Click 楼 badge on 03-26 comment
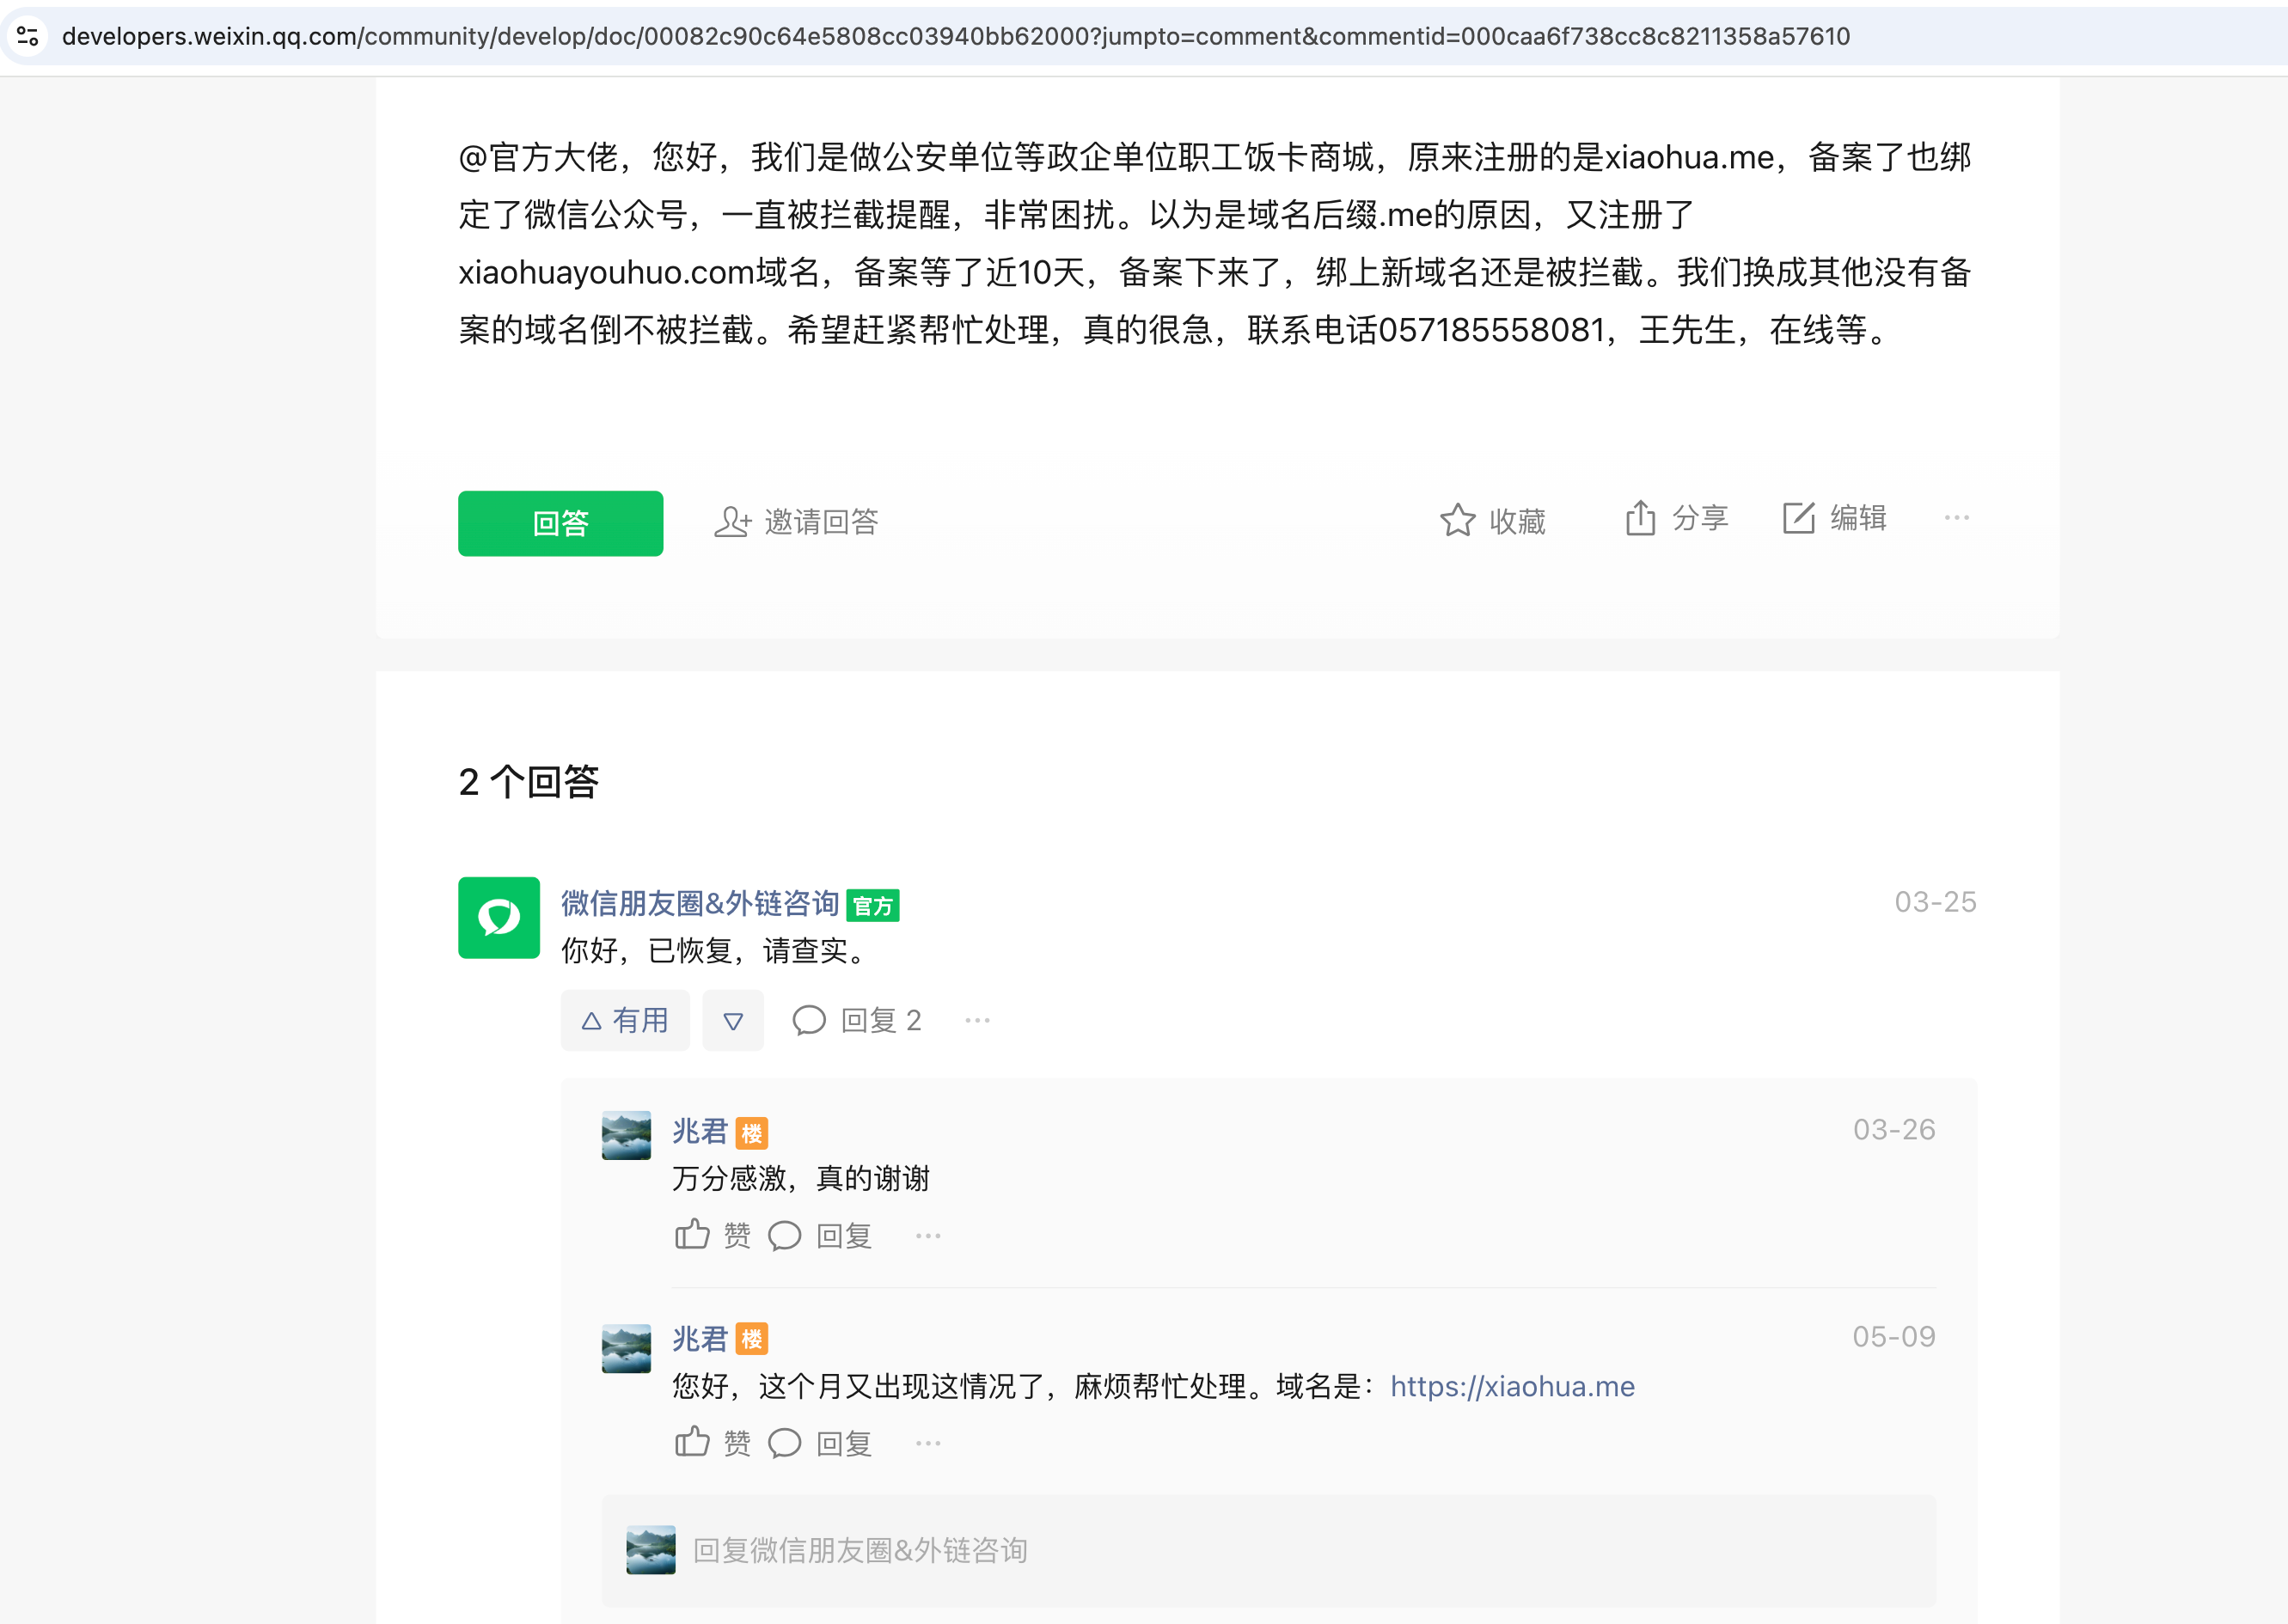Screen dimensions: 2288x1624 pos(751,1133)
